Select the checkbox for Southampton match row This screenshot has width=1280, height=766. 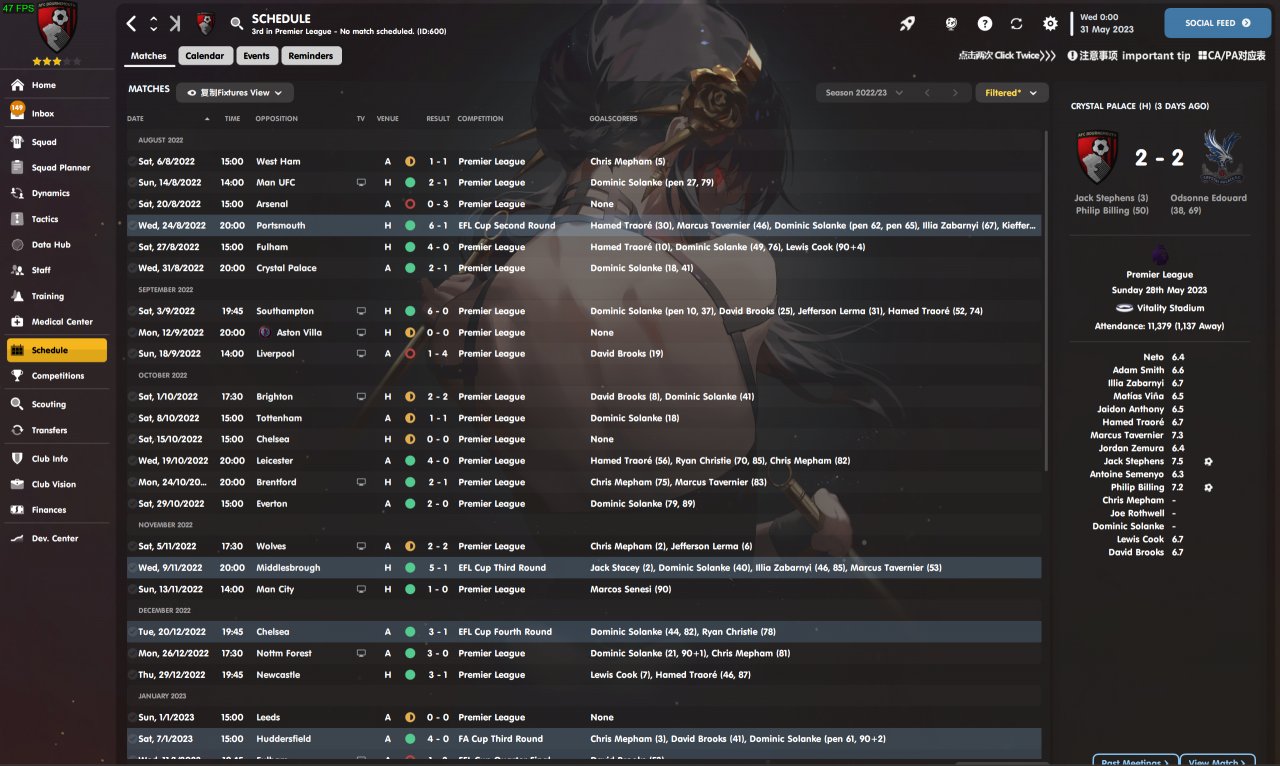pyautogui.click(x=133, y=311)
